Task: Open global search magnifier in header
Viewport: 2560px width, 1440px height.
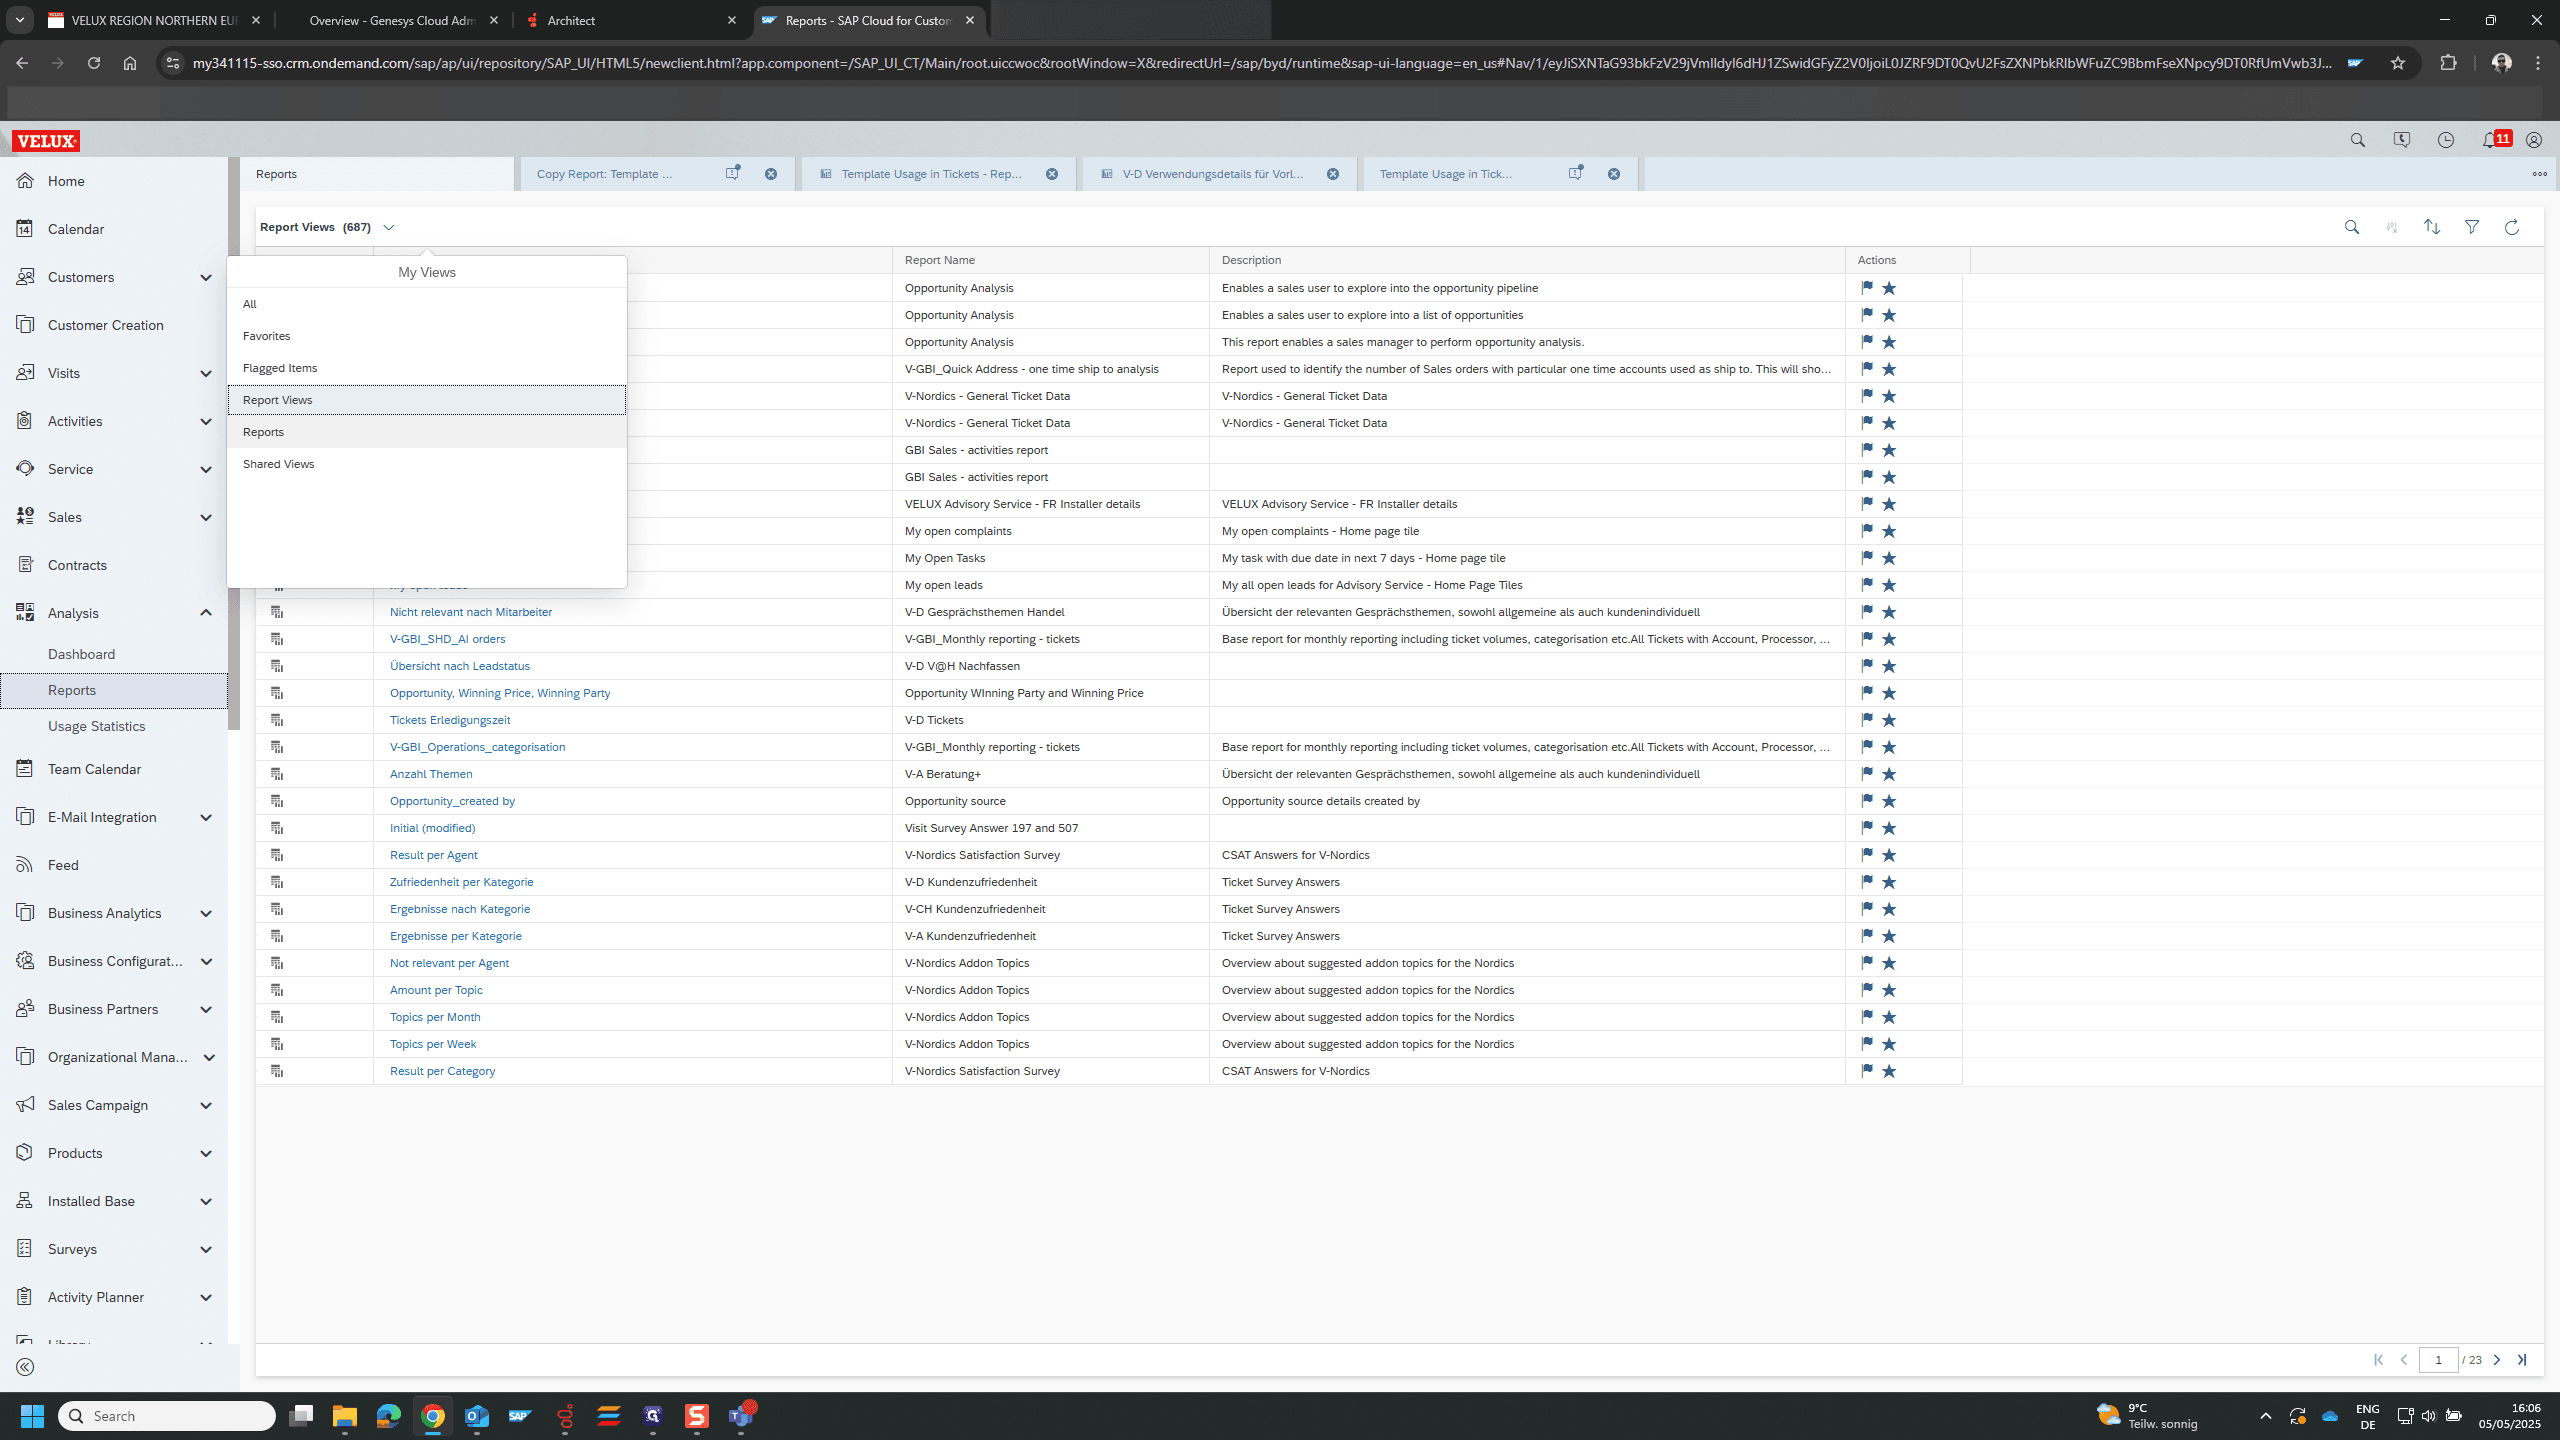Action: [x=2357, y=141]
